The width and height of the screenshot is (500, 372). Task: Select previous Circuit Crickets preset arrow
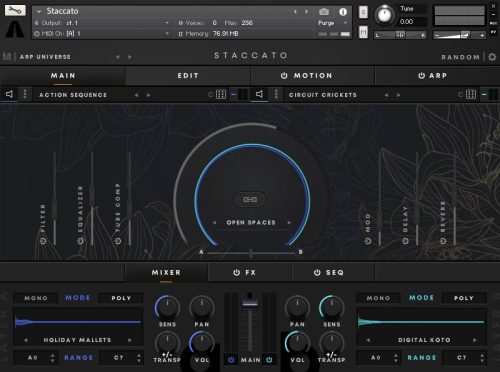[x=386, y=95]
